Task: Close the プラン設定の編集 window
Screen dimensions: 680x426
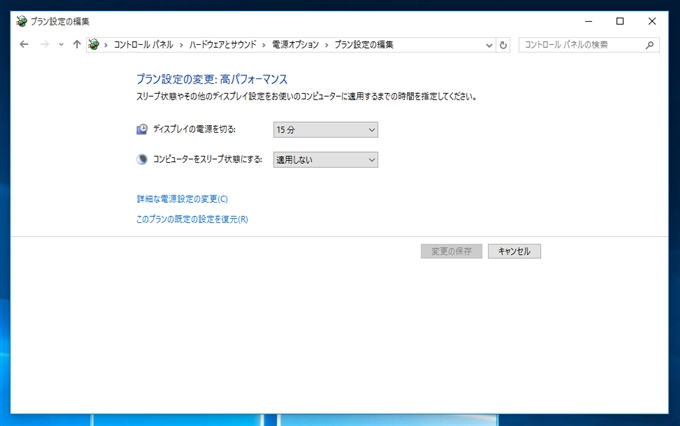Action: click(x=652, y=21)
